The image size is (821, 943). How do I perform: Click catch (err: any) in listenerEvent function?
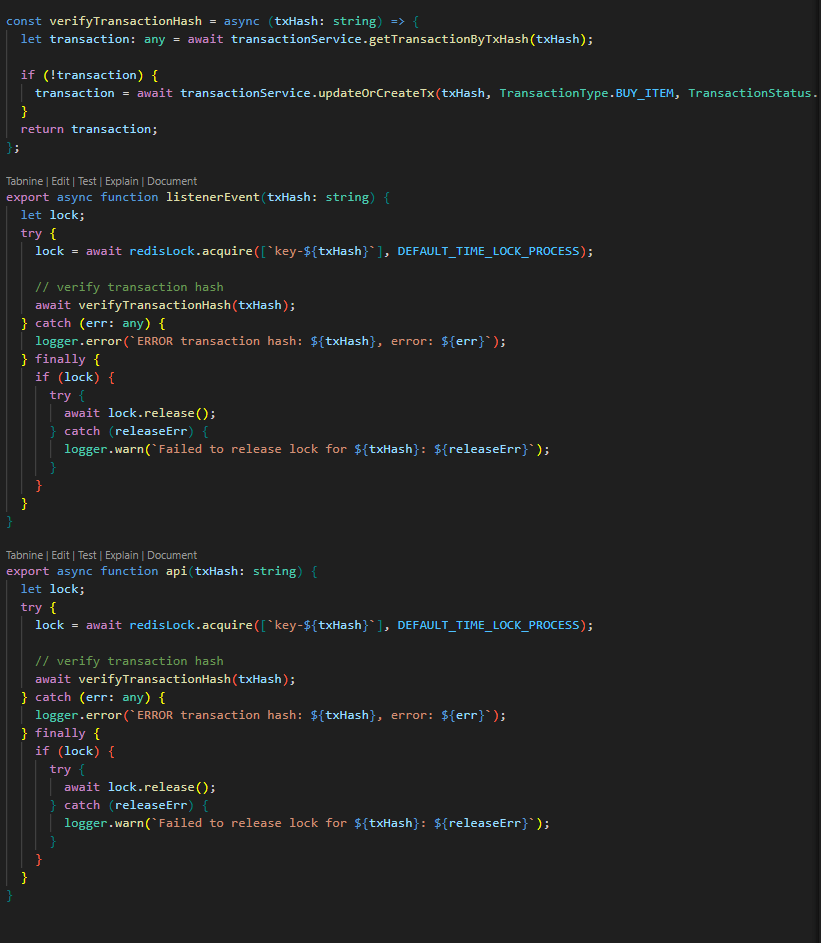(93, 324)
